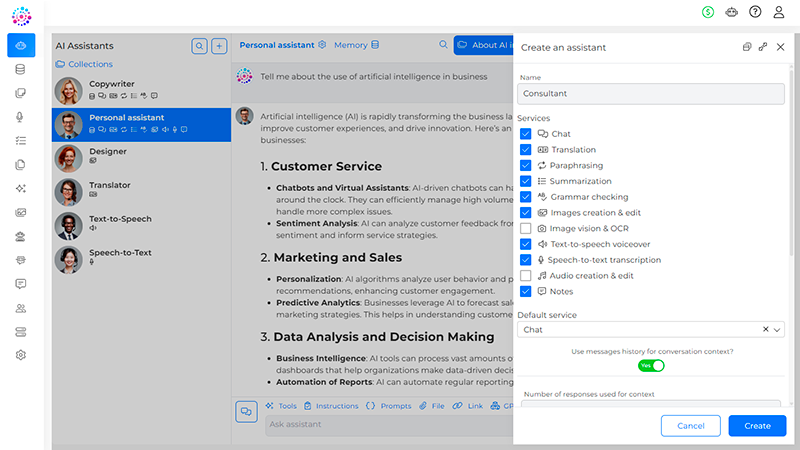Click the Create button
This screenshot has width=800, height=450.
click(757, 426)
